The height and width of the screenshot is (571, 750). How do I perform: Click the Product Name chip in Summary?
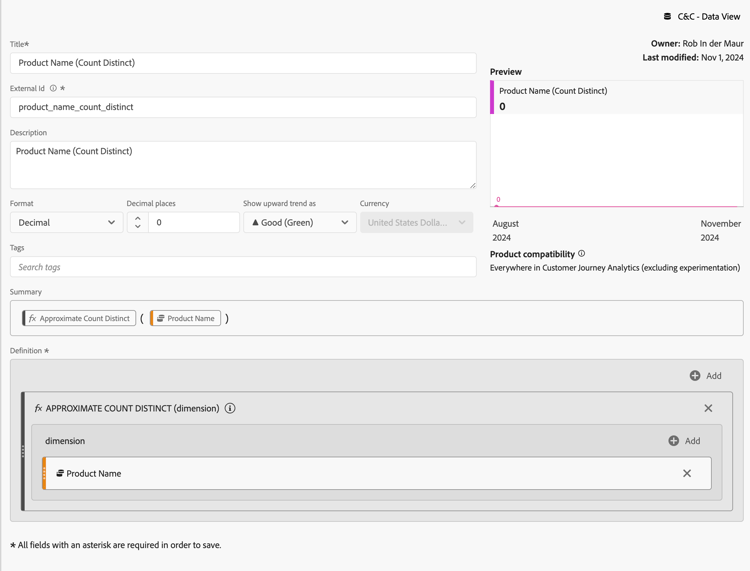coord(186,319)
